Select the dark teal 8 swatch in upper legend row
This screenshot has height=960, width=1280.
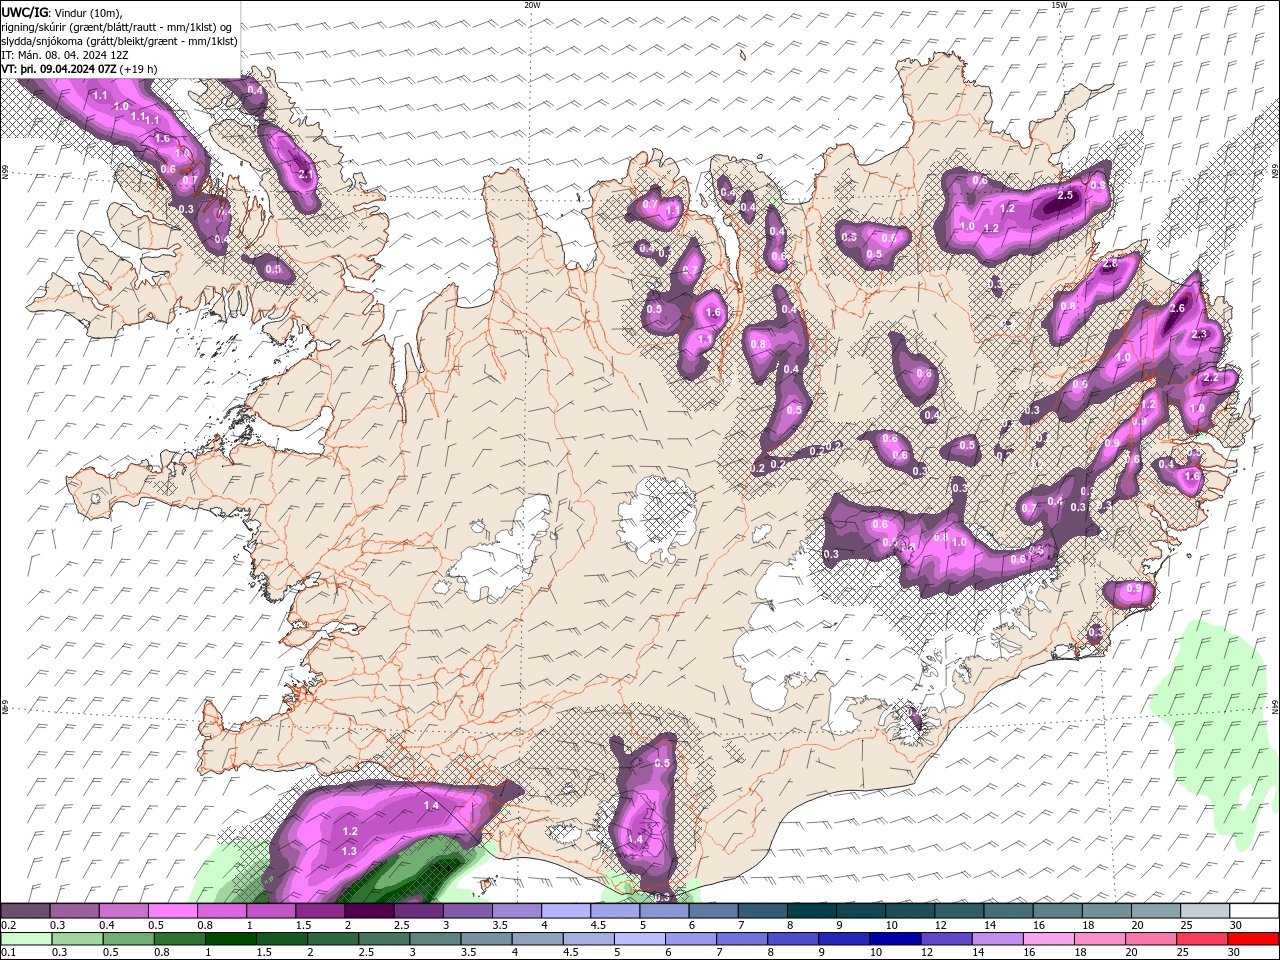(x=811, y=911)
